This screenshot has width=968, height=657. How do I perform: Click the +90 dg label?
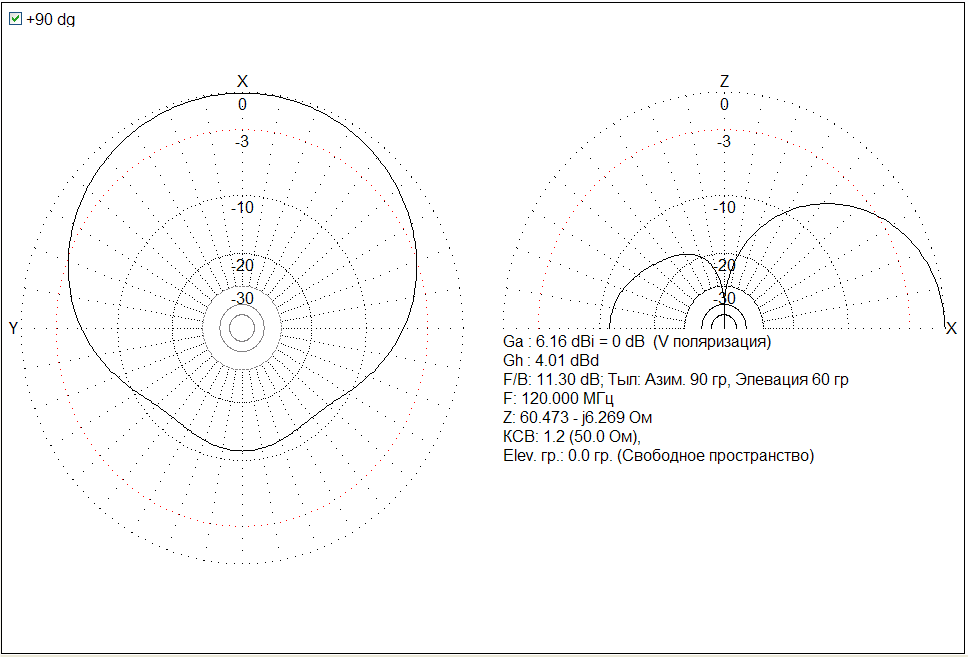(51, 20)
